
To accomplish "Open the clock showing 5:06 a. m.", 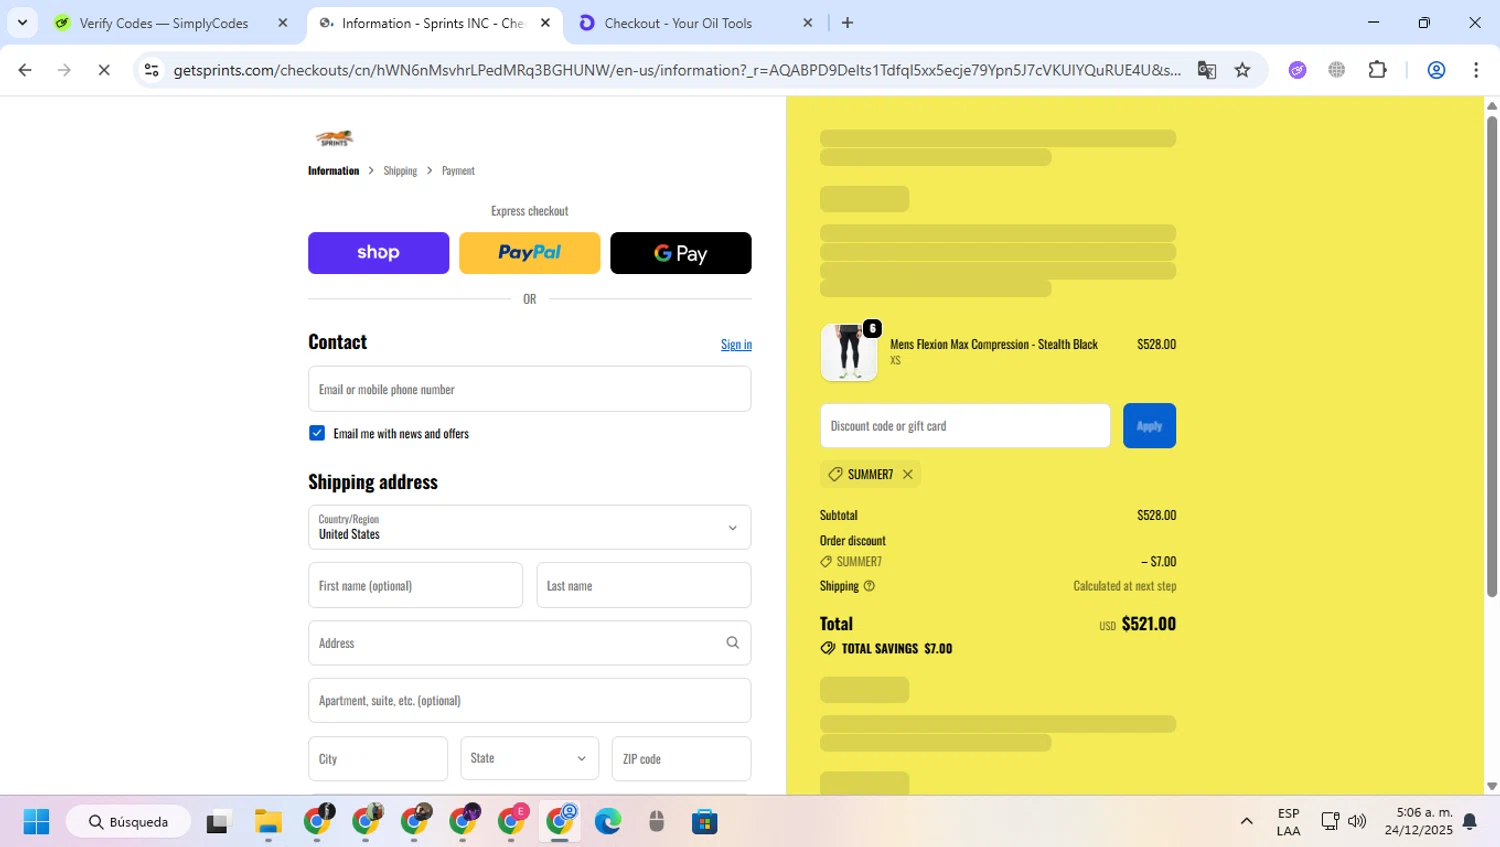I will (x=1418, y=822).
